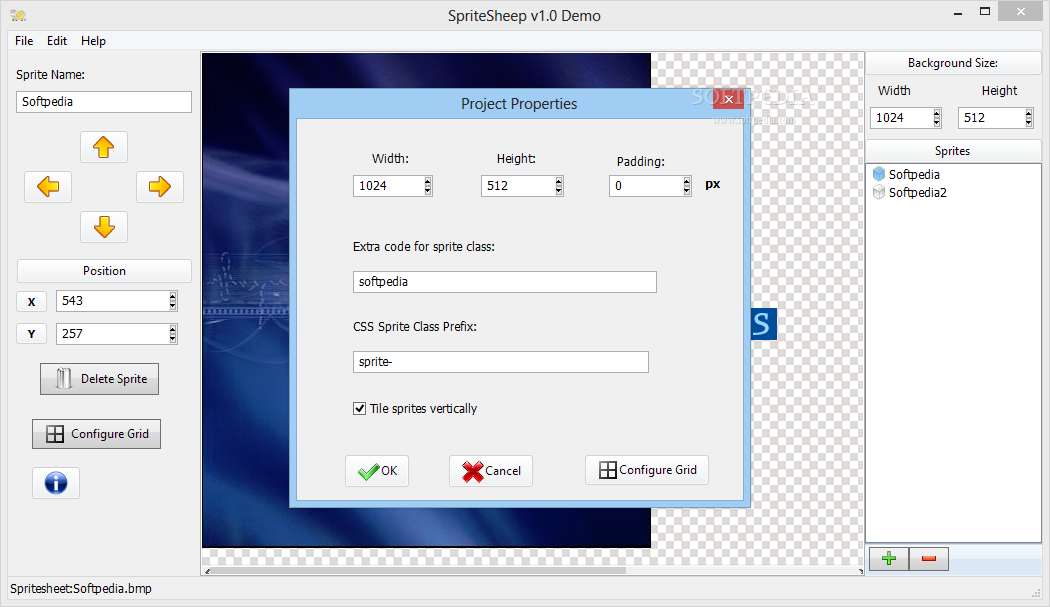
Task: Click the X label button
Action: [x=31, y=301]
